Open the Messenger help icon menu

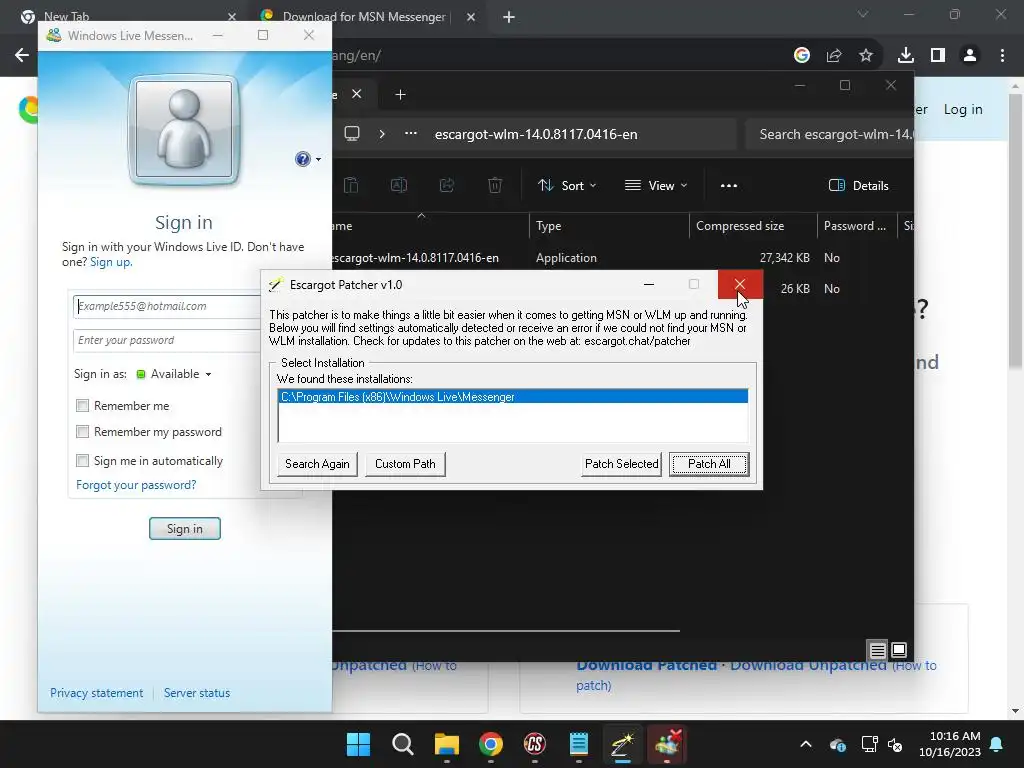pyautogui.click(x=307, y=159)
